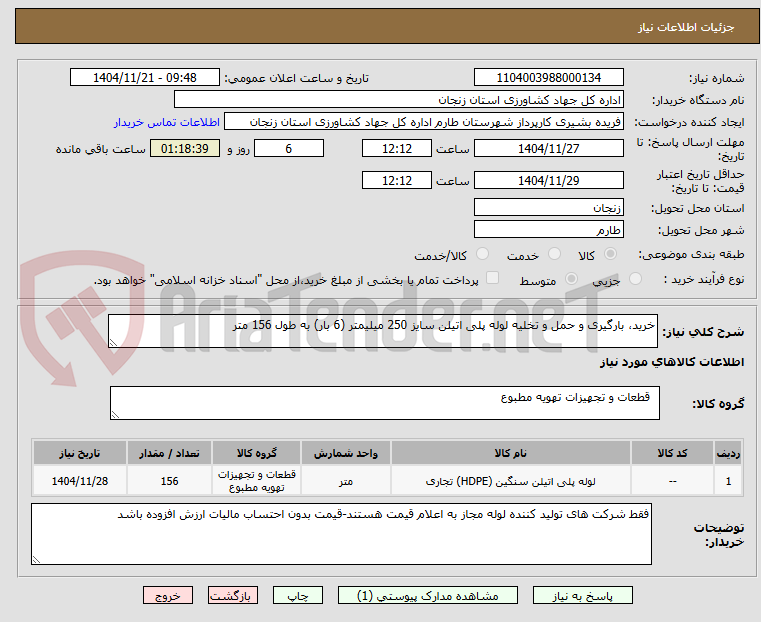Click the شماره نیاز field 1104003988000134
The image size is (761, 622).
[x=548, y=77]
